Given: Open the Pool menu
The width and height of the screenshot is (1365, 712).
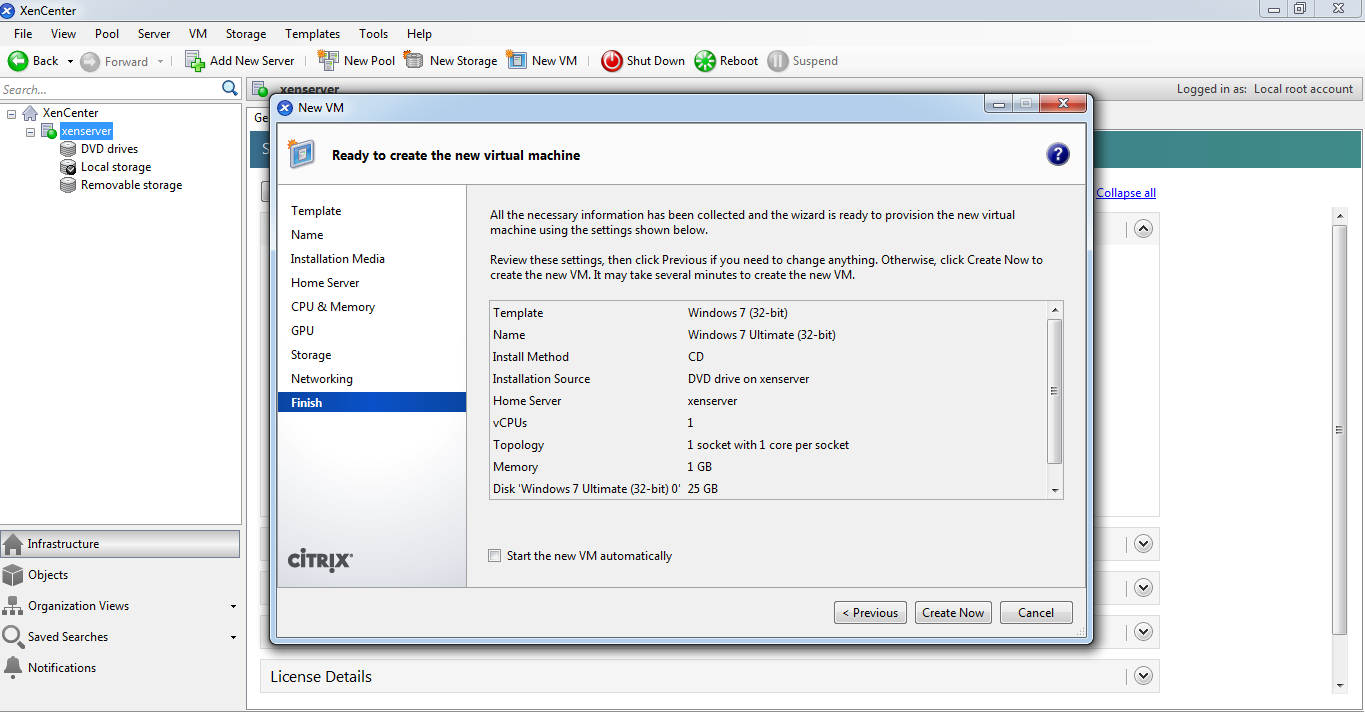Looking at the screenshot, I should click(x=107, y=33).
